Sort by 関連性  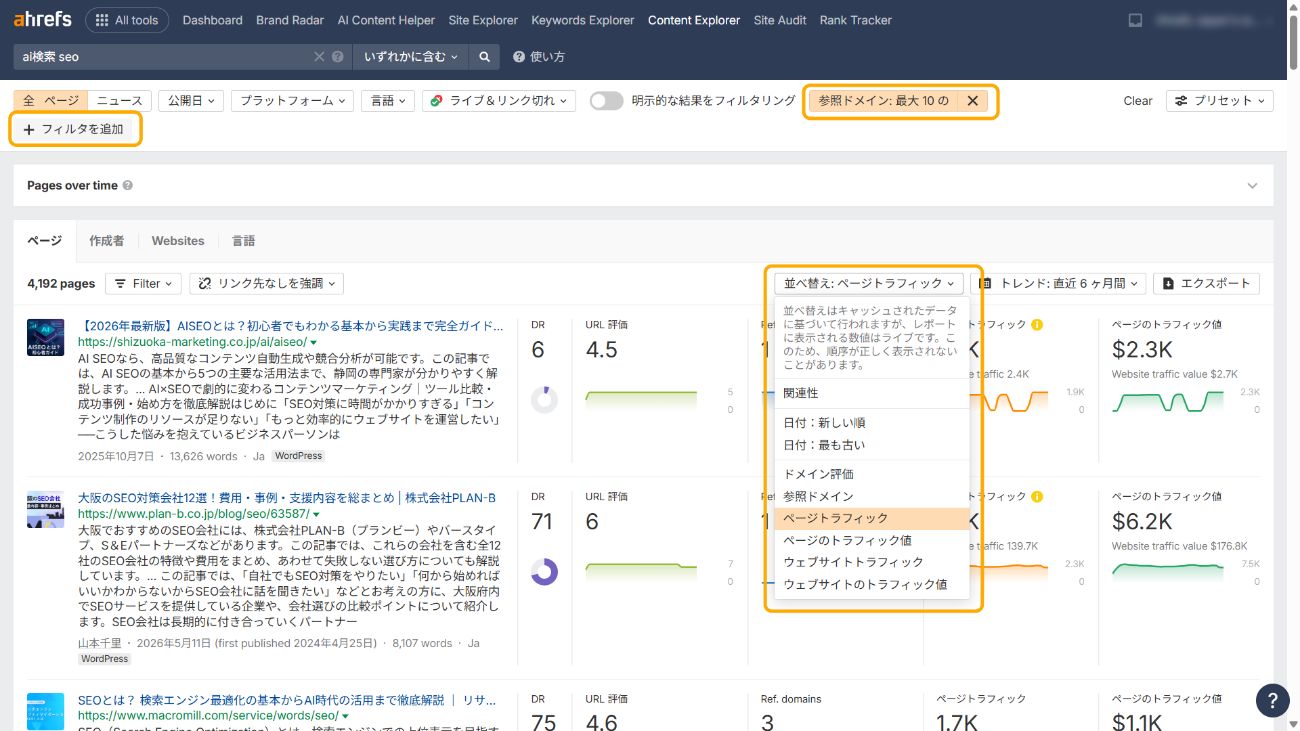coord(872,393)
